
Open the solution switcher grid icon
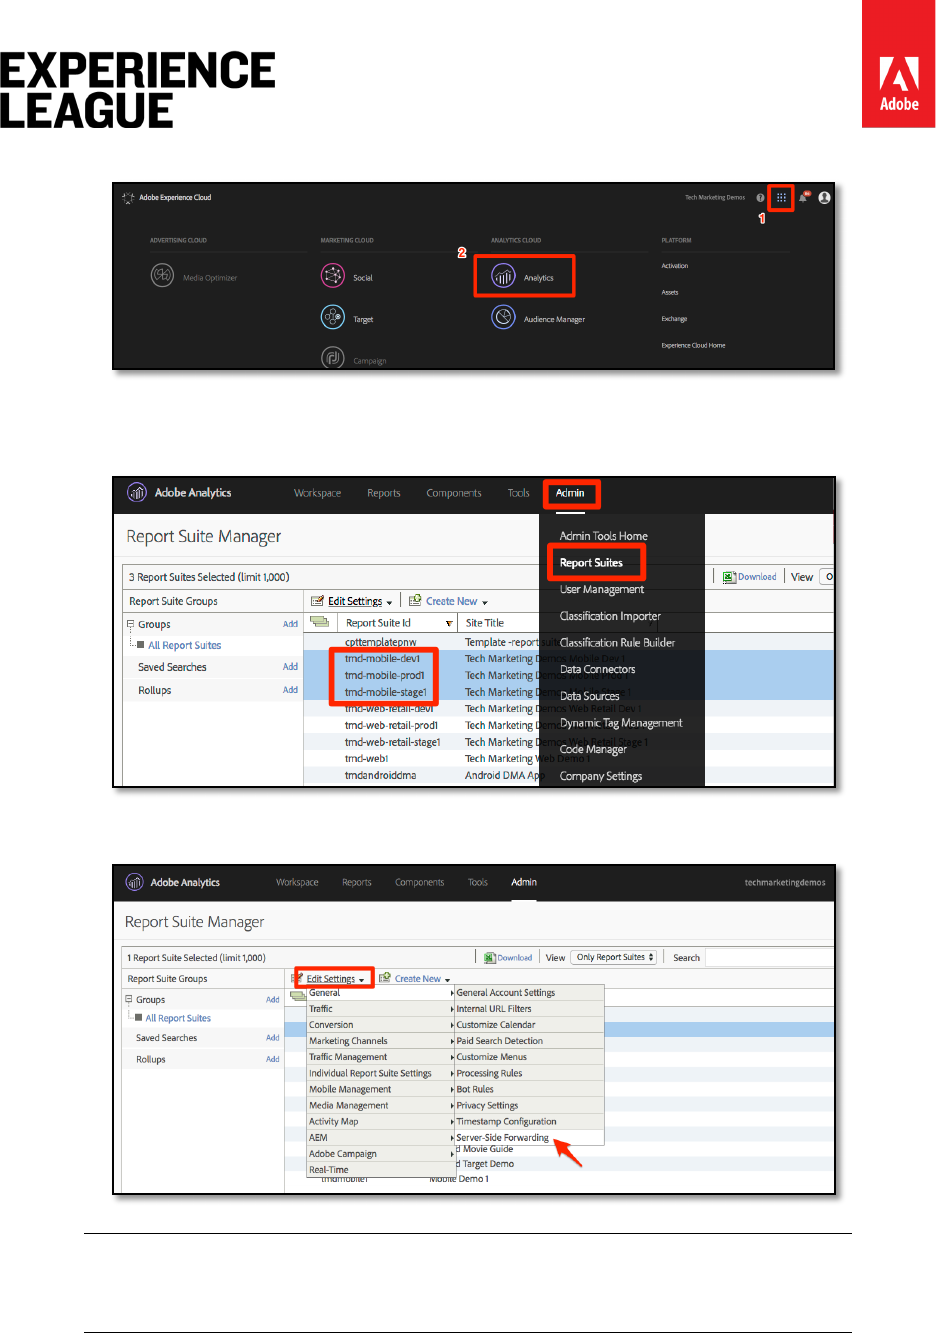[x=781, y=198]
